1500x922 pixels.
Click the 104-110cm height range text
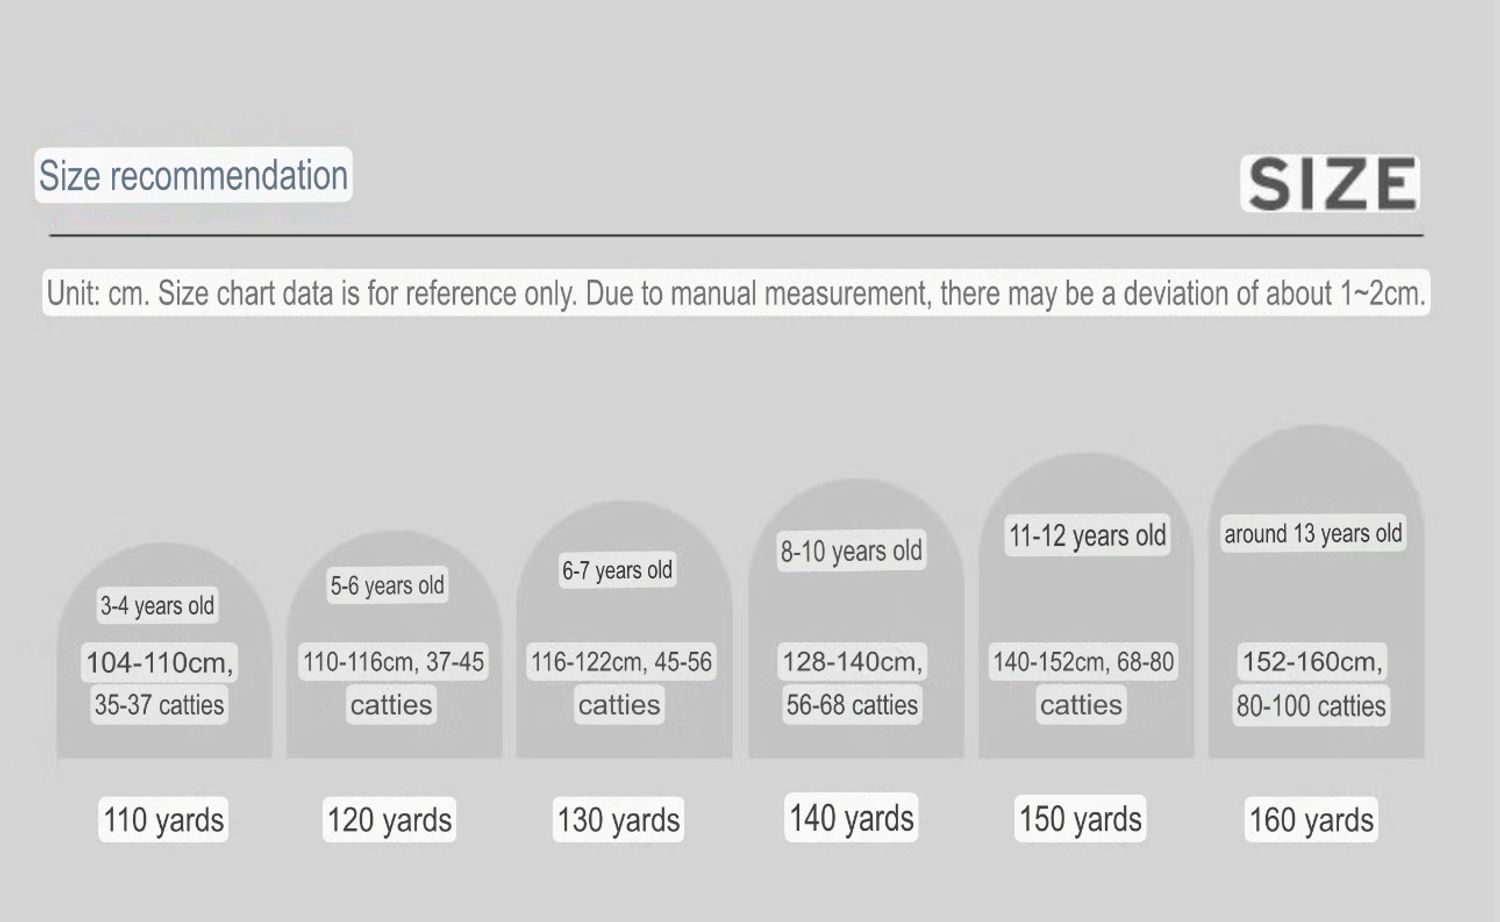click(159, 662)
